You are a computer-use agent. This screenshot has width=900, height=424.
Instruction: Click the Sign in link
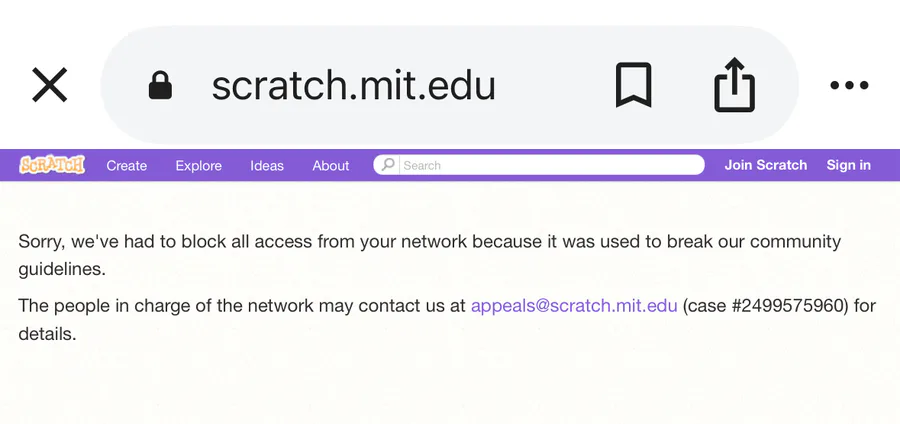tap(848, 165)
